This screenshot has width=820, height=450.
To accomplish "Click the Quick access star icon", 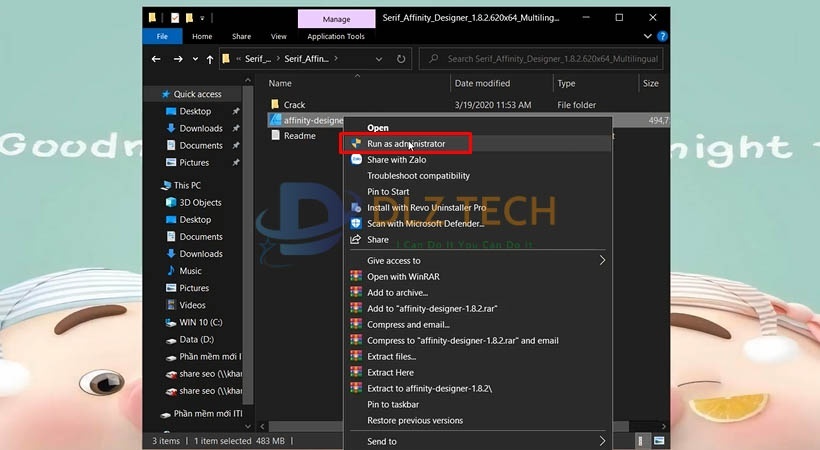I will pyautogui.click(x=166, y=94).
